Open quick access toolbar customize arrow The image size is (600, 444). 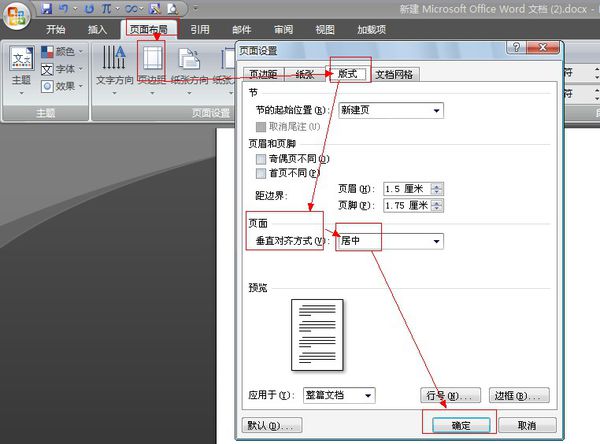[x=196, y=8]
